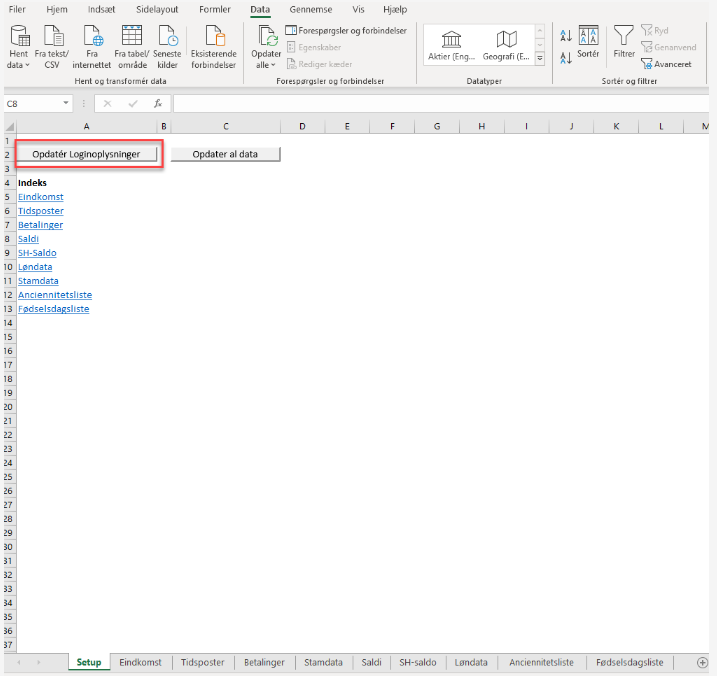Sort descending Z to A
Image resolution: width=717 pixels, height=676 pixels.
point(566,58)
